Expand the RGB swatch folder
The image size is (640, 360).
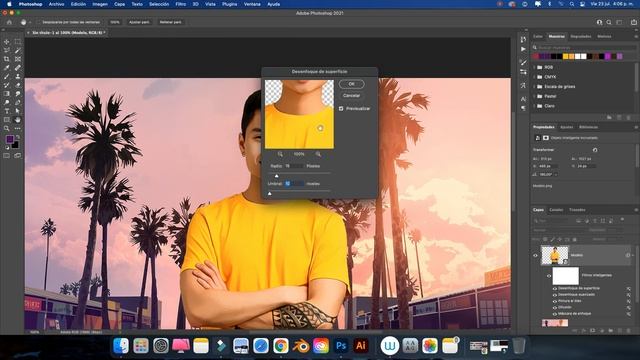point(535,67)
